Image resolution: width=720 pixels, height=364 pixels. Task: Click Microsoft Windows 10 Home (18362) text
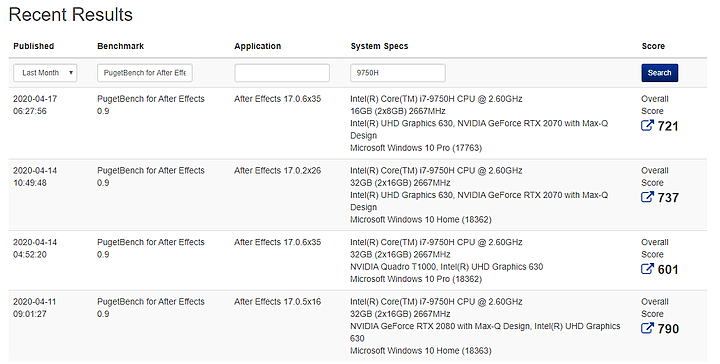point(421,219)
